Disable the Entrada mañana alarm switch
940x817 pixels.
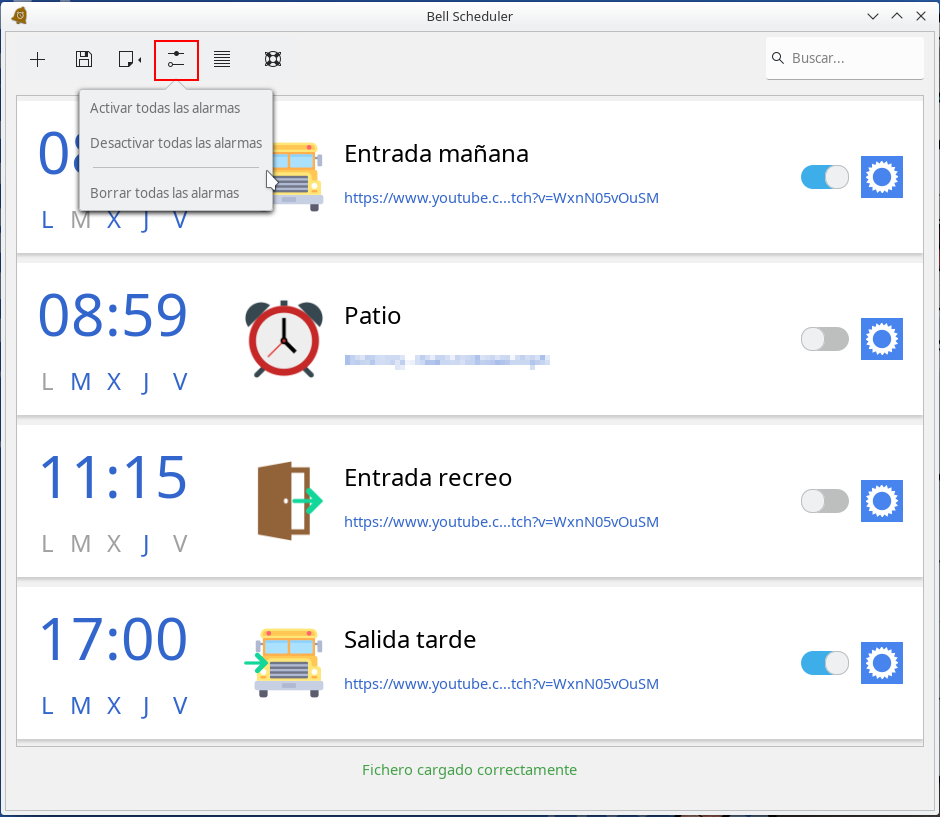[824, 177]
